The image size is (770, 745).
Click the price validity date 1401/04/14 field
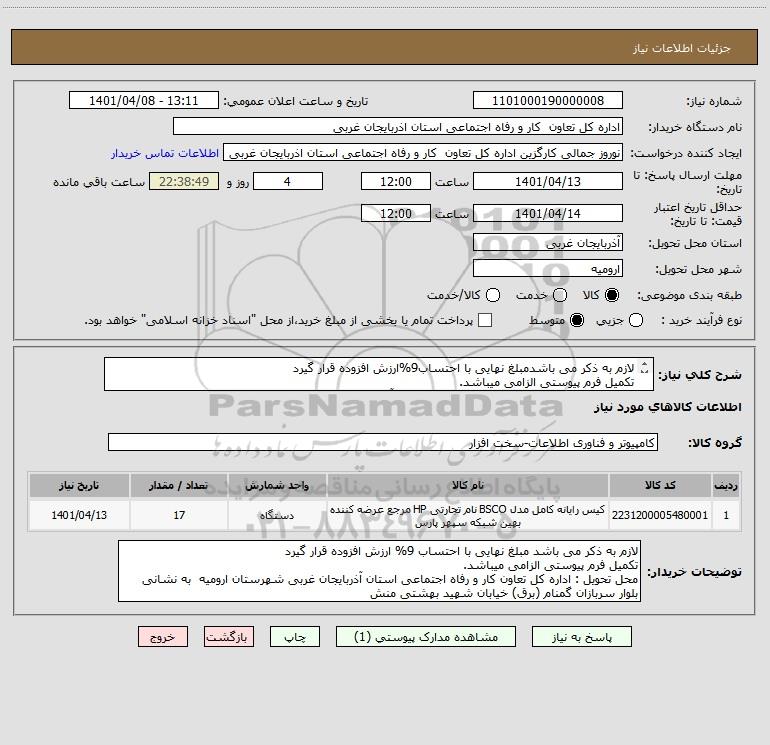click(548, 213)
